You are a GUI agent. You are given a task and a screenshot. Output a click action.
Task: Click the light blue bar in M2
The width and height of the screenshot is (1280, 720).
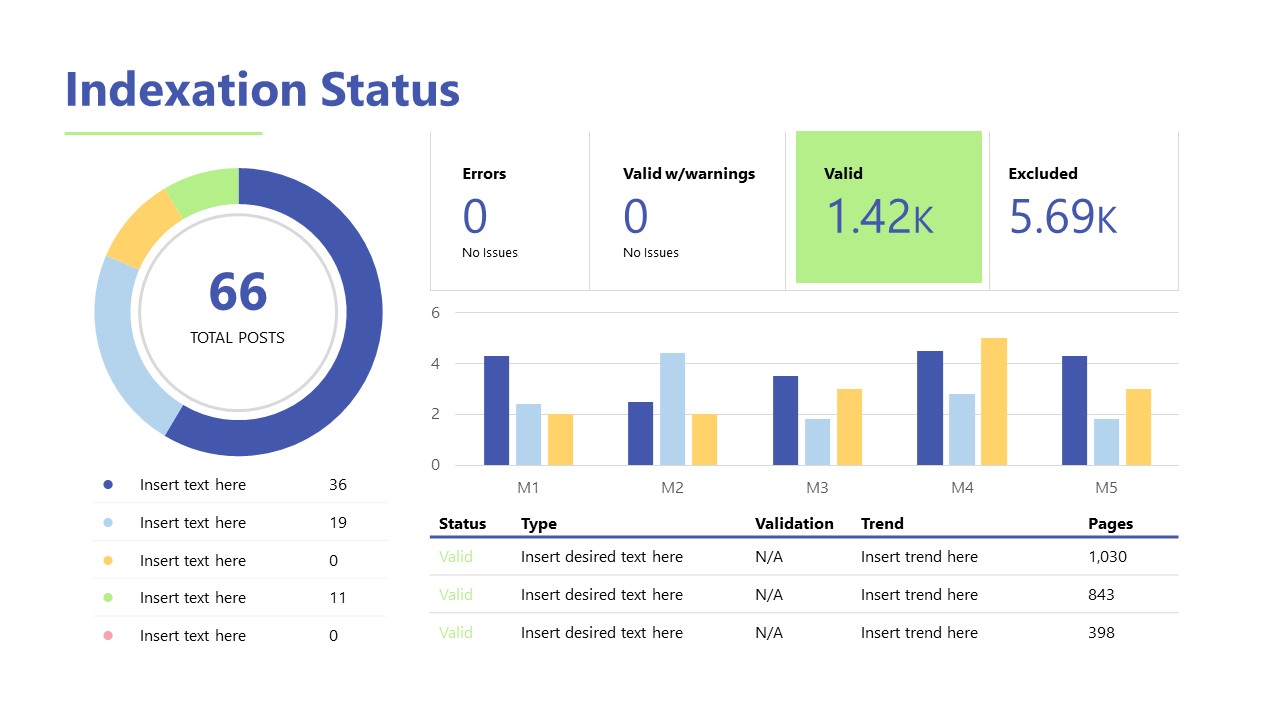tap(672, 409)
